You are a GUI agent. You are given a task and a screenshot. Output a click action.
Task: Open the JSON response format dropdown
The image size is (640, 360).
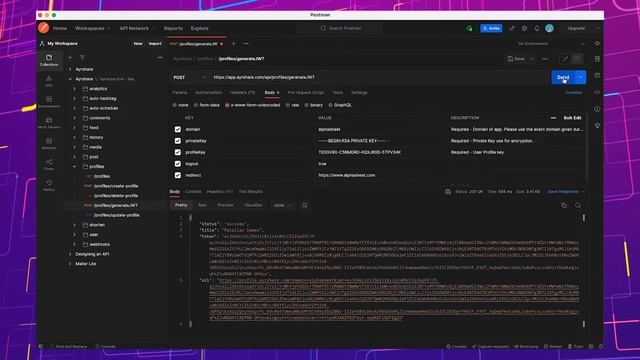click(282, 205)
